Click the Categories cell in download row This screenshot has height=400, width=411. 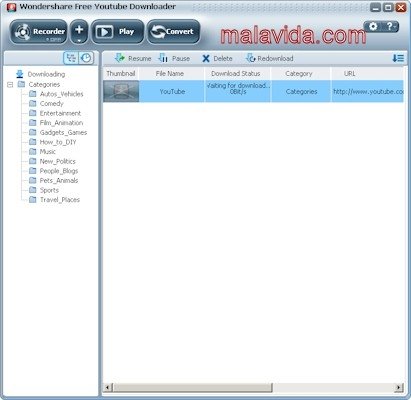(301, 91)
